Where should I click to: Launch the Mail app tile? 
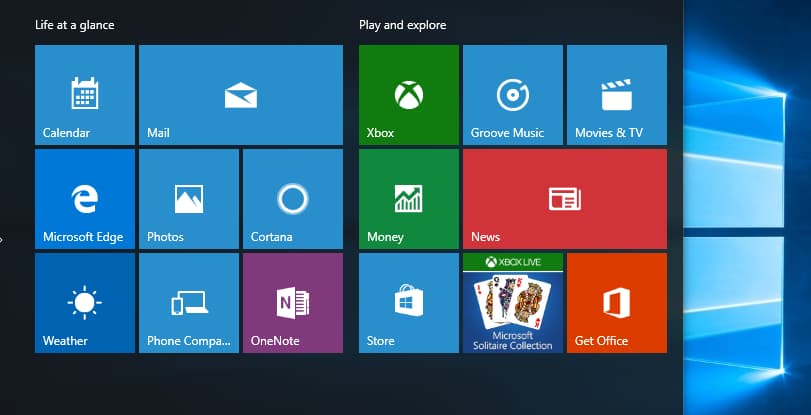point(241,95)
